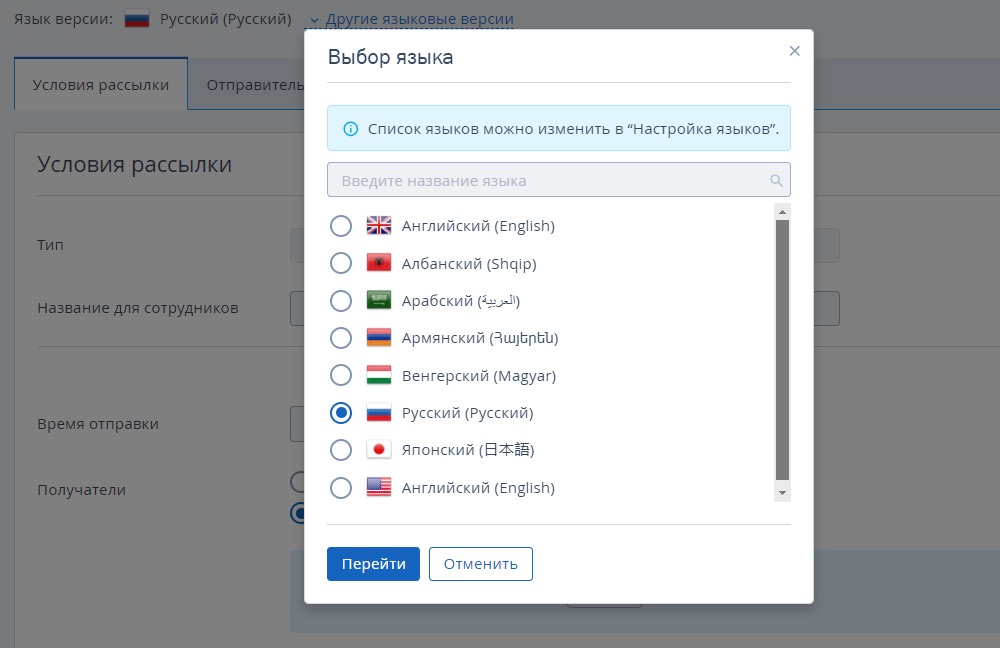Image resolution: width=1000 pixels, height=648 pixels.
Task: Click the Armenian flag icon
Action: pyautogui.click(x=379, y=337)
